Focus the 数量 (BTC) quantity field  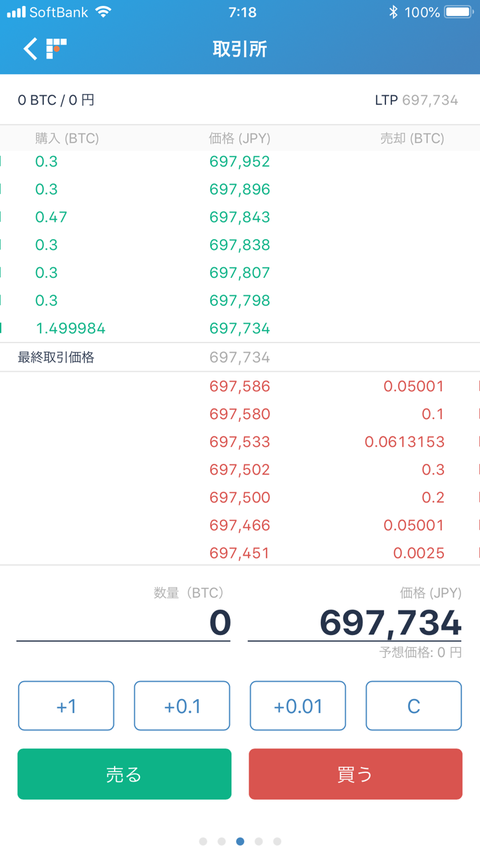(124, 623)
